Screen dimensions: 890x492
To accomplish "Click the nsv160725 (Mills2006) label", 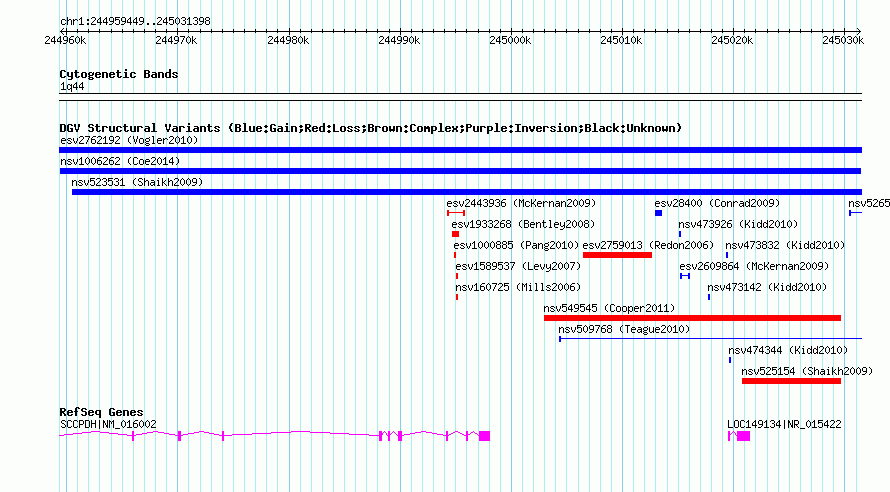I will pos(518,287).
